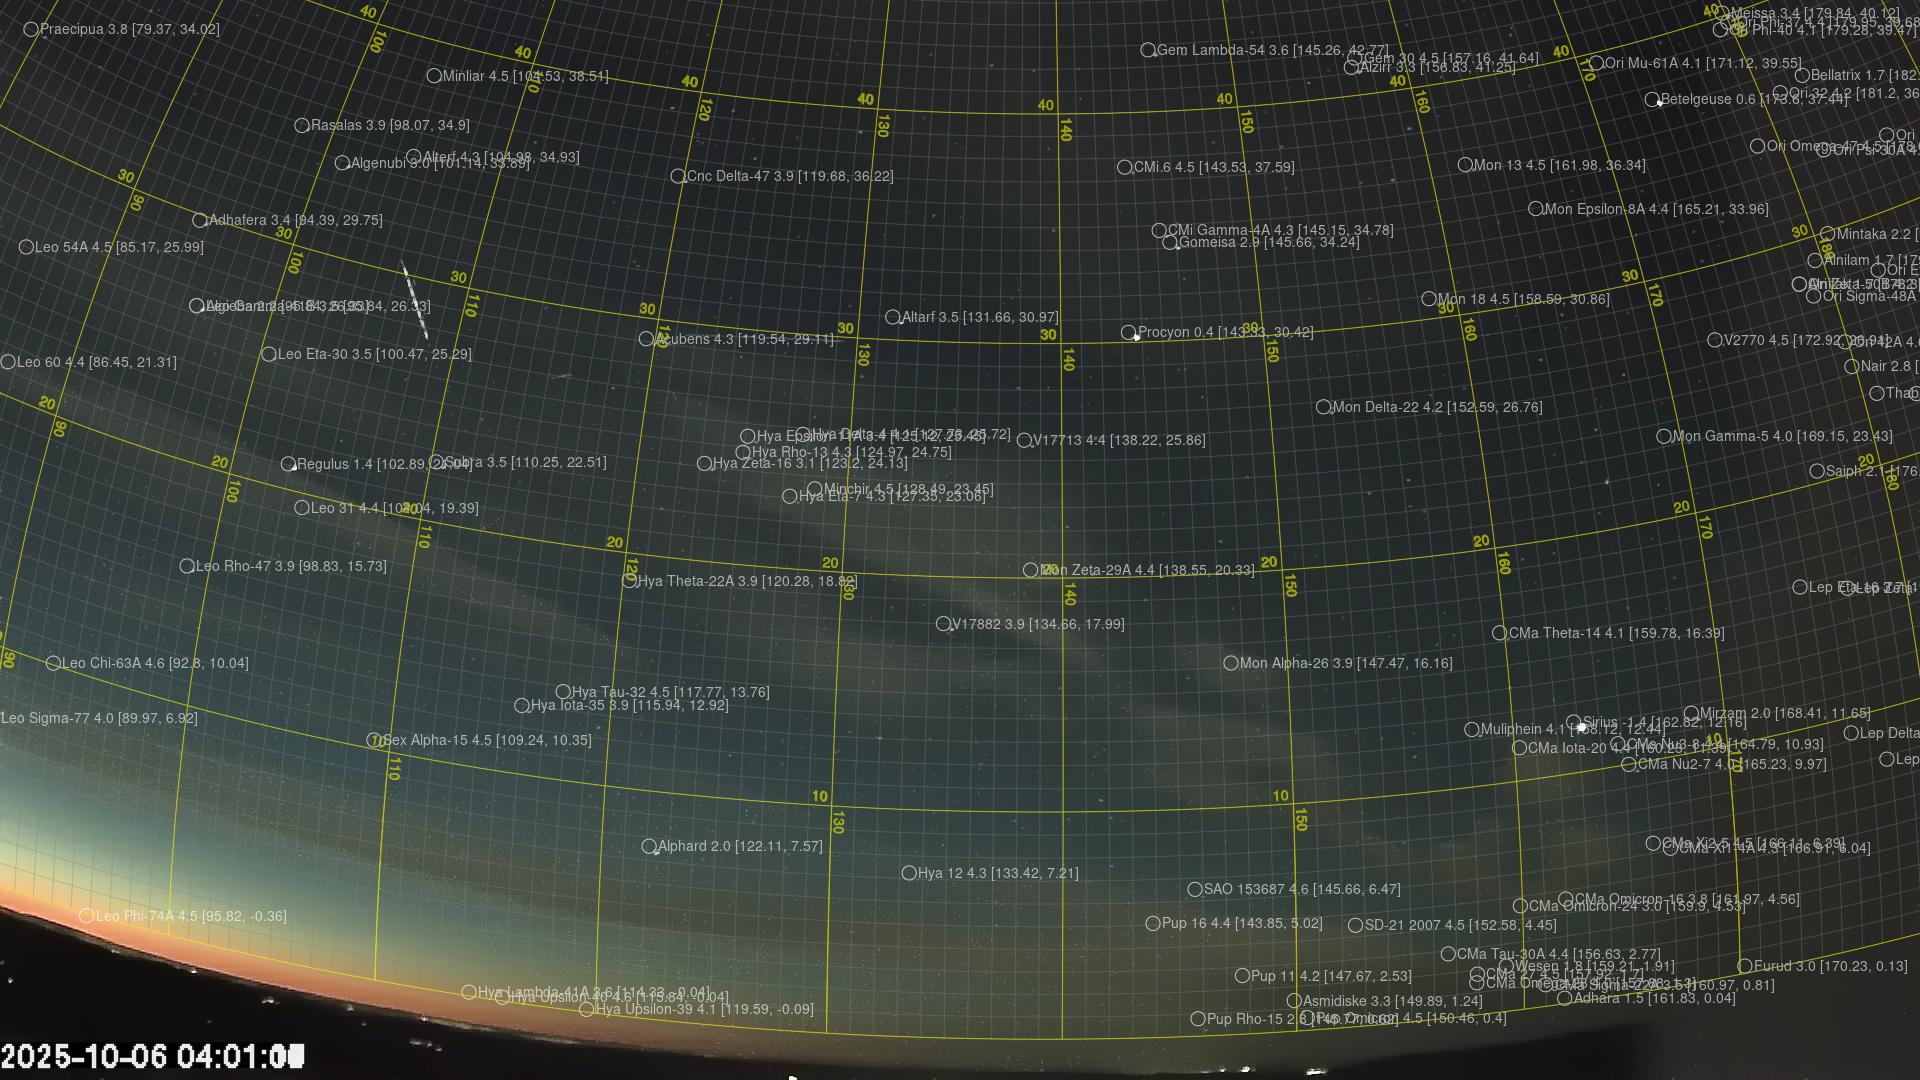Click the Minliar star marker circle

click(x=434, y=76)
